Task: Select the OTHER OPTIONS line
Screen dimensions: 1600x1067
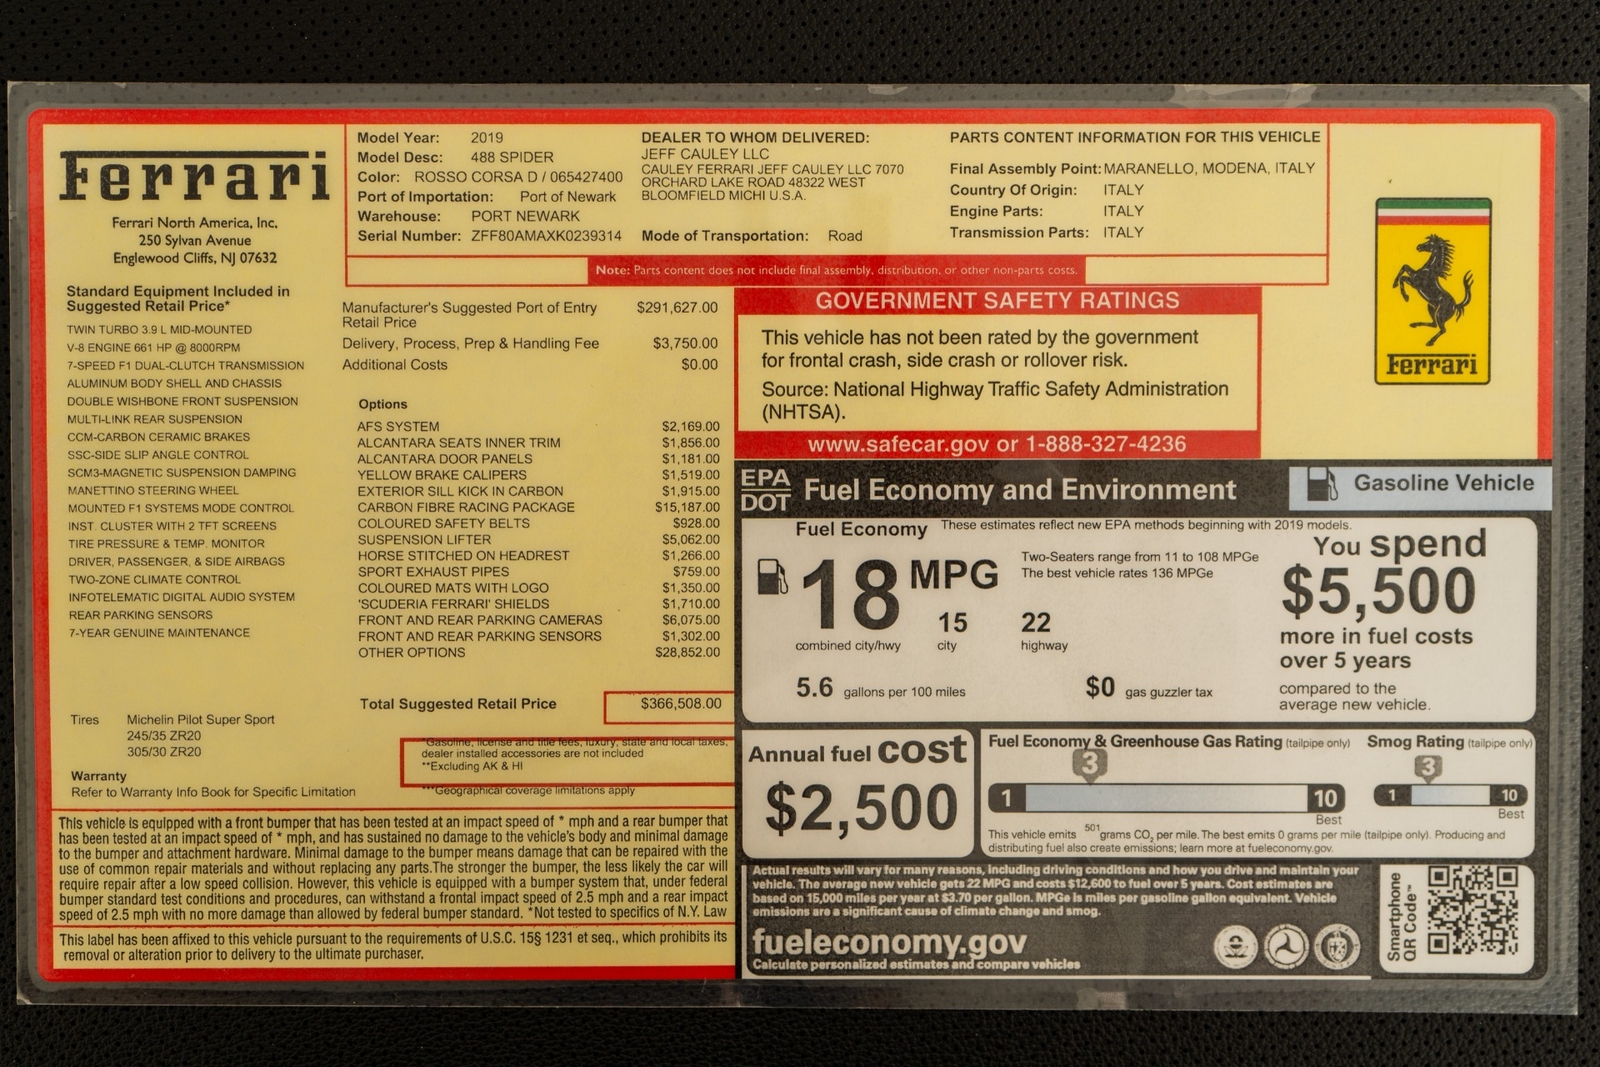Action: (538, 652)
